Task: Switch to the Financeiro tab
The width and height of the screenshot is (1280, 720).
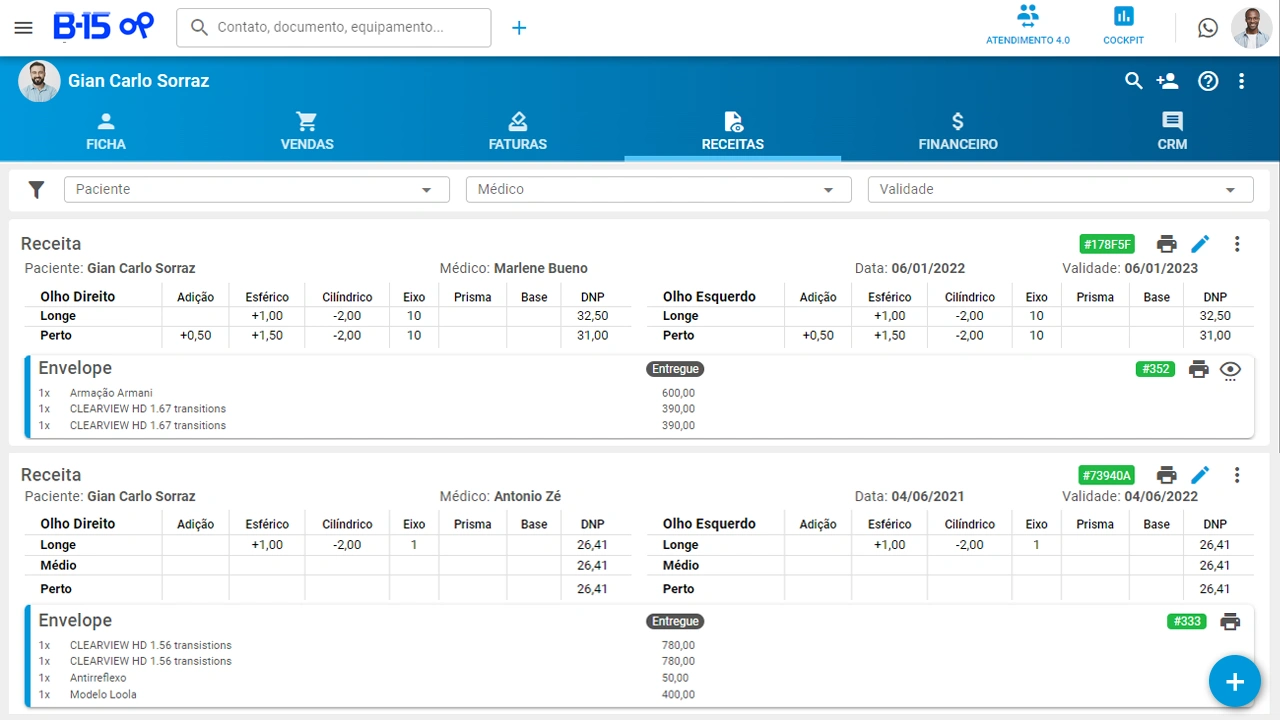Action: 957,132
